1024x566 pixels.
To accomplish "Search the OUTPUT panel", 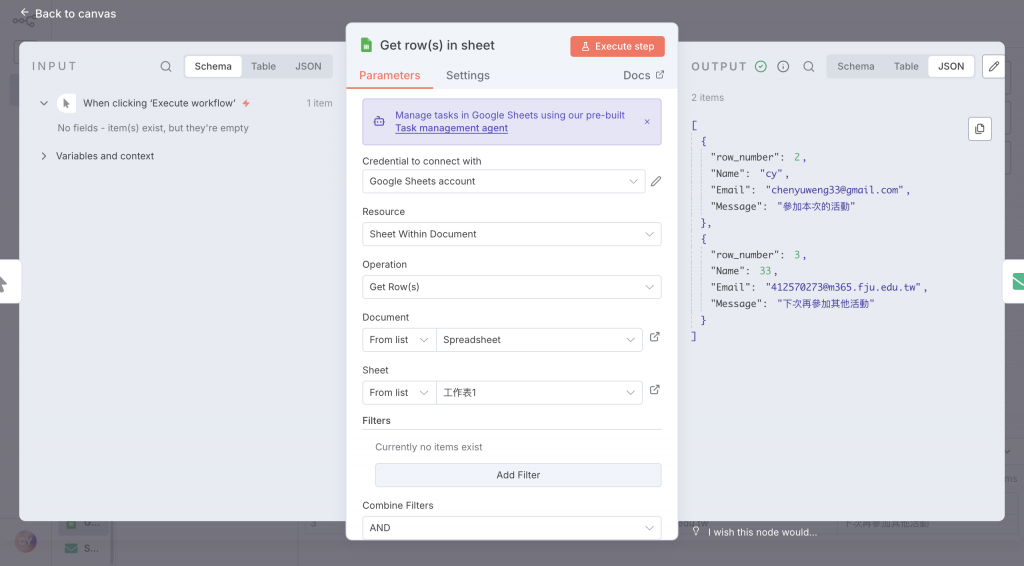I will [x=808, y=67].
